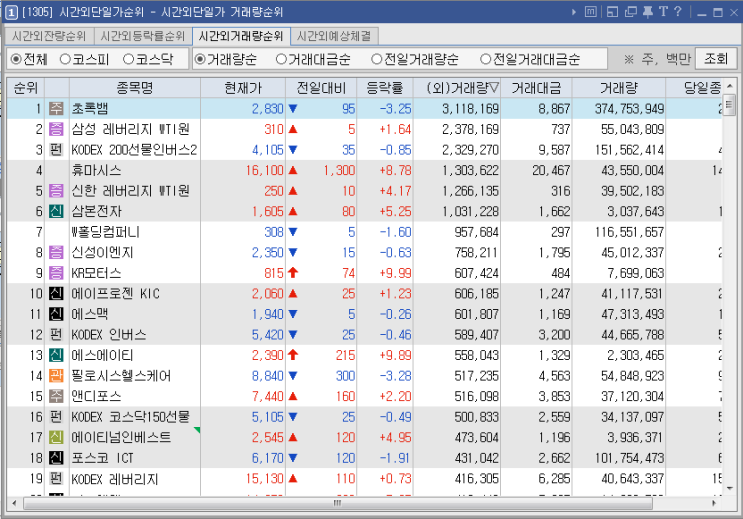The height and width of the screenshot is (519, 743).
Task: Click the black 신 badge beside 에이프로젠 KIC
Action: [56, 294]
